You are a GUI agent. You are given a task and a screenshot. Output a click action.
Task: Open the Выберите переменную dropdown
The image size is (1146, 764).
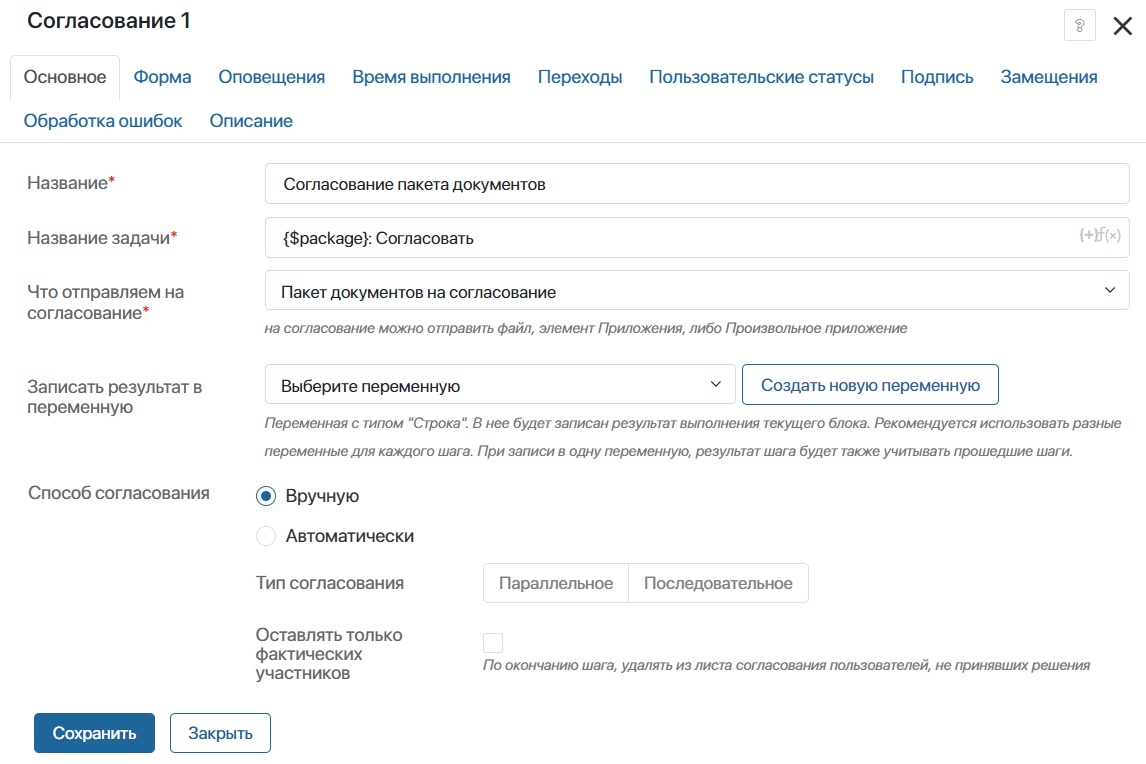[500, 385]
